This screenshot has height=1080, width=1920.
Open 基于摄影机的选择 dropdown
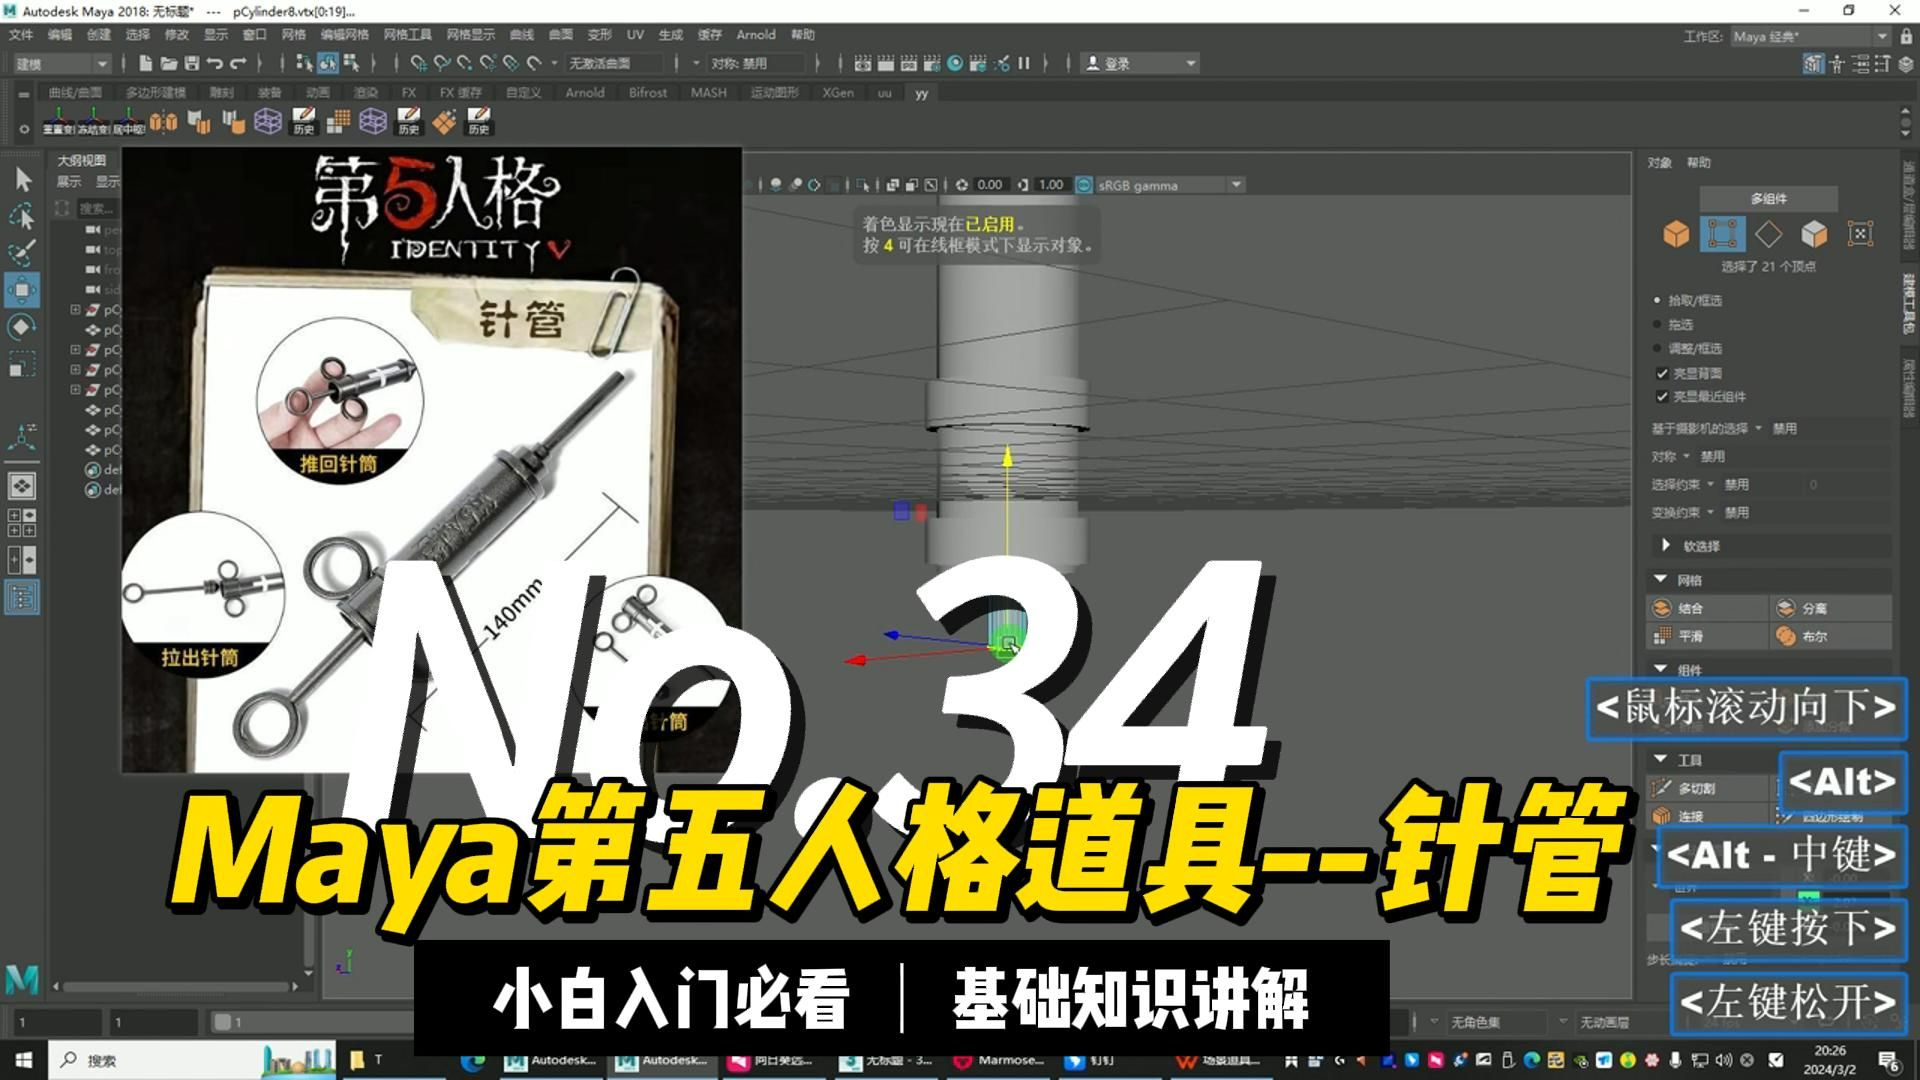pyautogui.click(x=1707, y=428)
